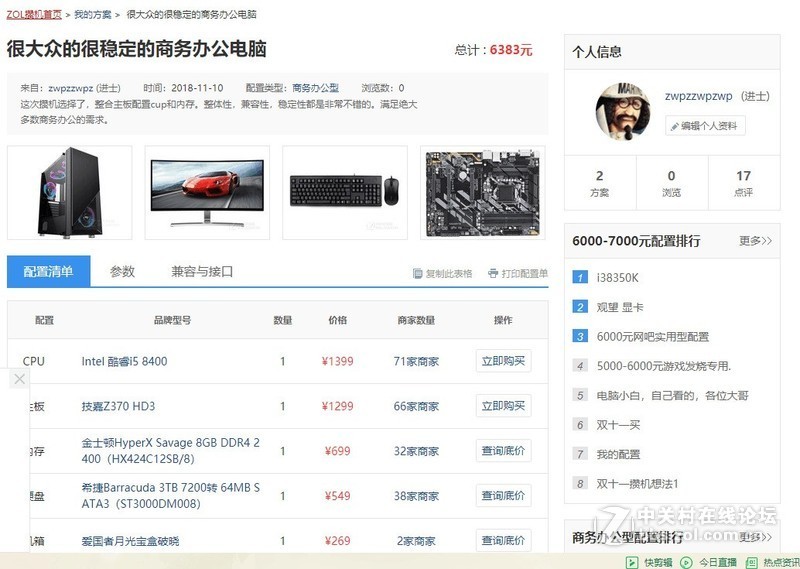Click author zwpzzwpz in the info bar
This screenshot has width=800, height=569.
(x=70, y=88)
